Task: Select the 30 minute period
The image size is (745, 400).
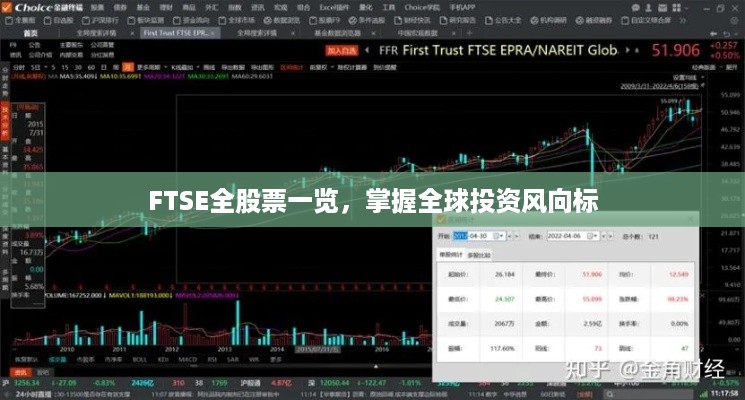Action: click(78, 67)
